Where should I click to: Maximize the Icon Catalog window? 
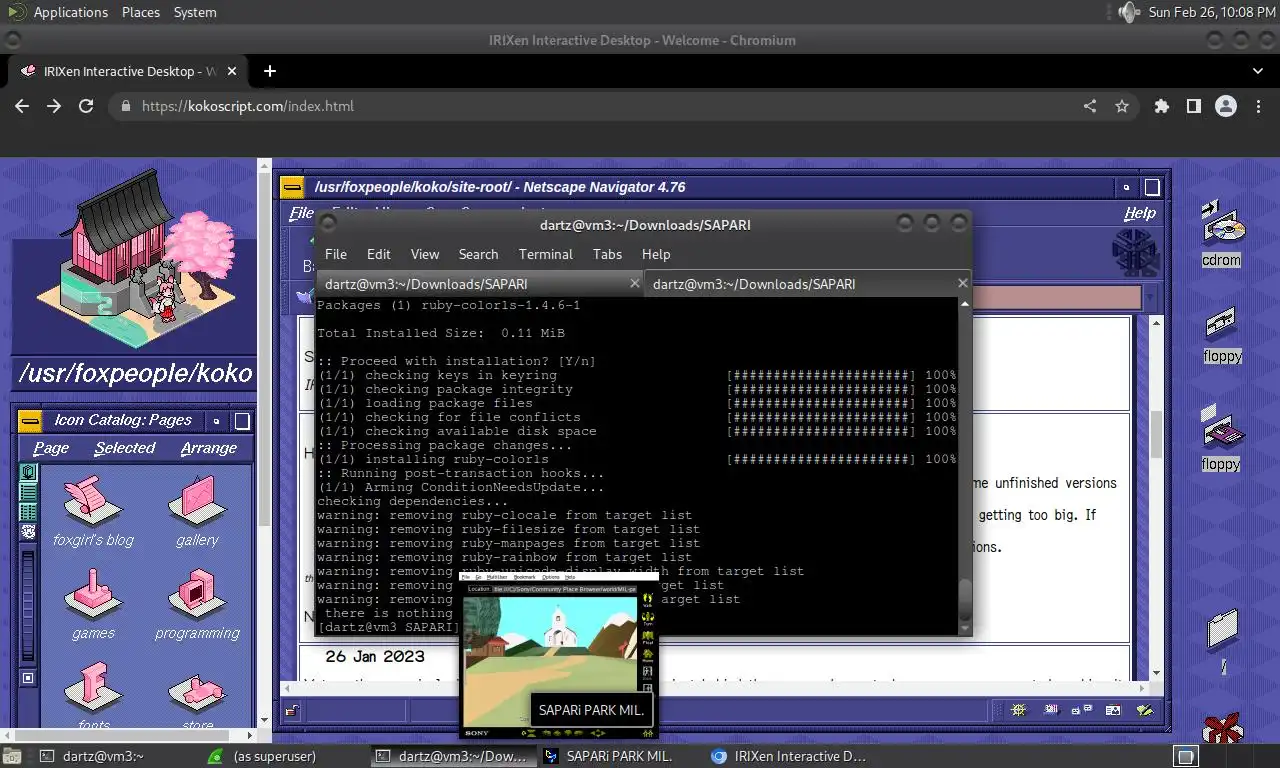click(x=242, y=421)
